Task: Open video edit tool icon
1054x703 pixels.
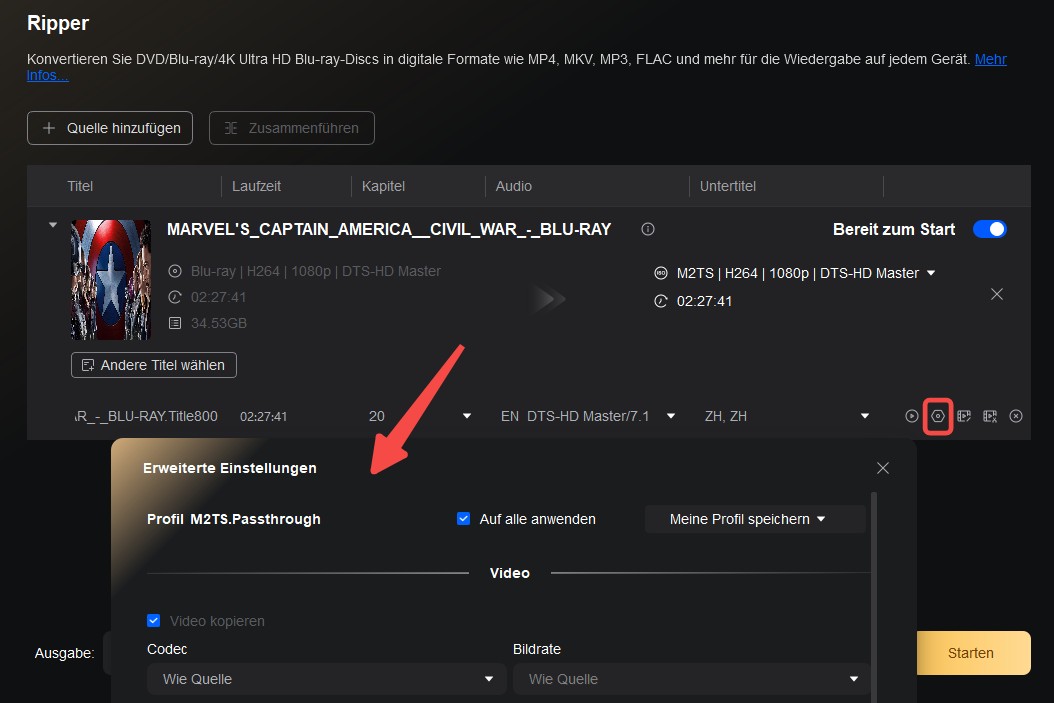Action: pos(964,416)
